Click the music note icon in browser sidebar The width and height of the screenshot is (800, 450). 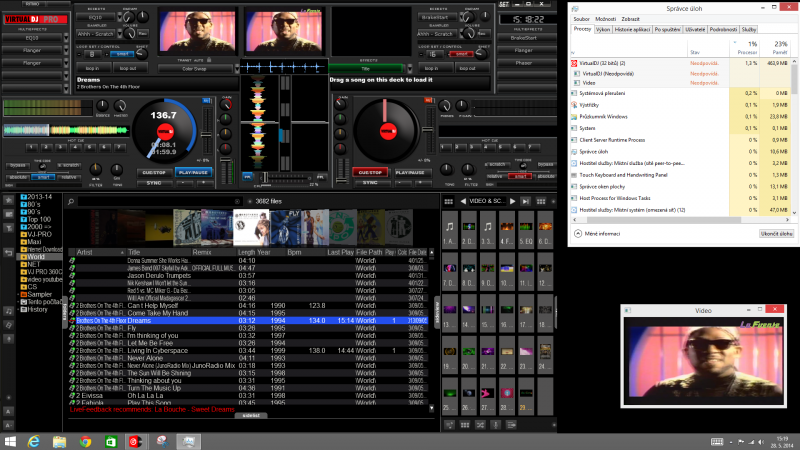tap(9, 311)
